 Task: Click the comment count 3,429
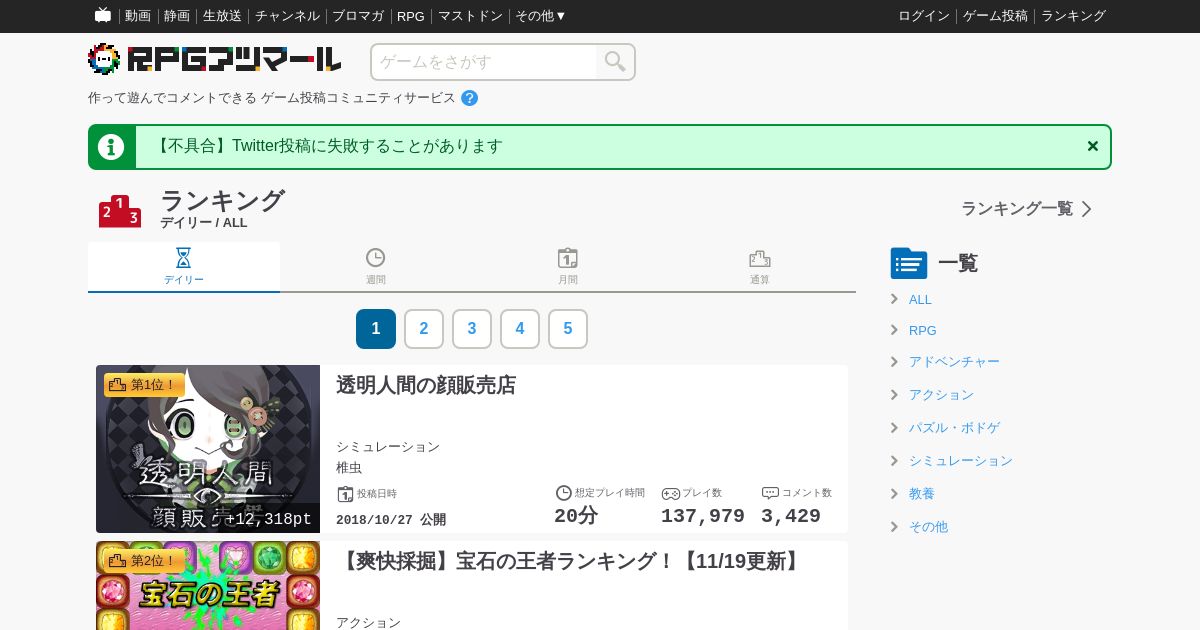[791, 516]
